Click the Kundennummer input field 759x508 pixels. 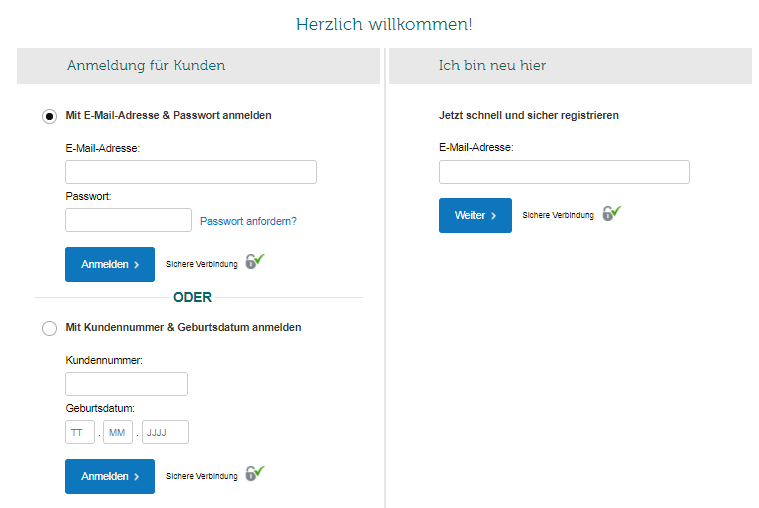126,384
